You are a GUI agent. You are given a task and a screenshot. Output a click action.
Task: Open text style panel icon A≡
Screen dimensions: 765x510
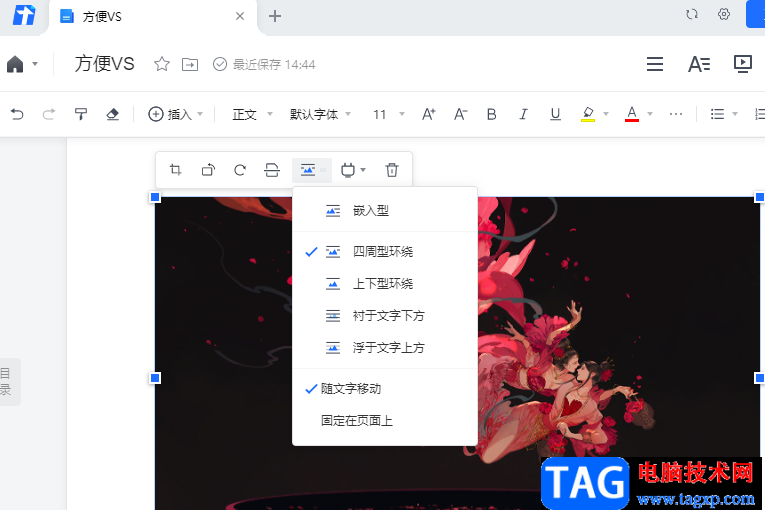click(699, 64)
